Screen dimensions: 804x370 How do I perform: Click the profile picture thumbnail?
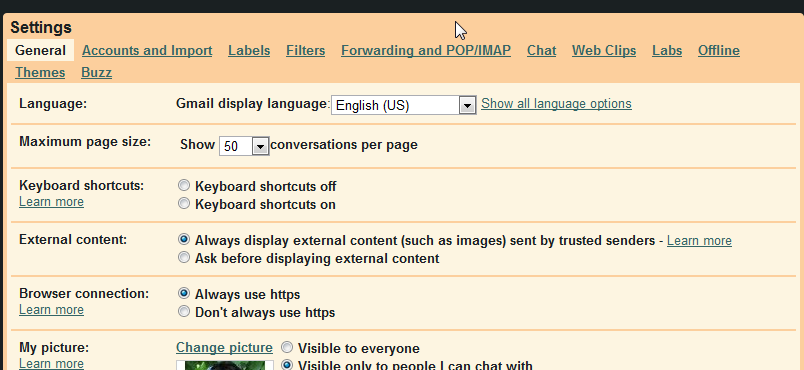225,365
